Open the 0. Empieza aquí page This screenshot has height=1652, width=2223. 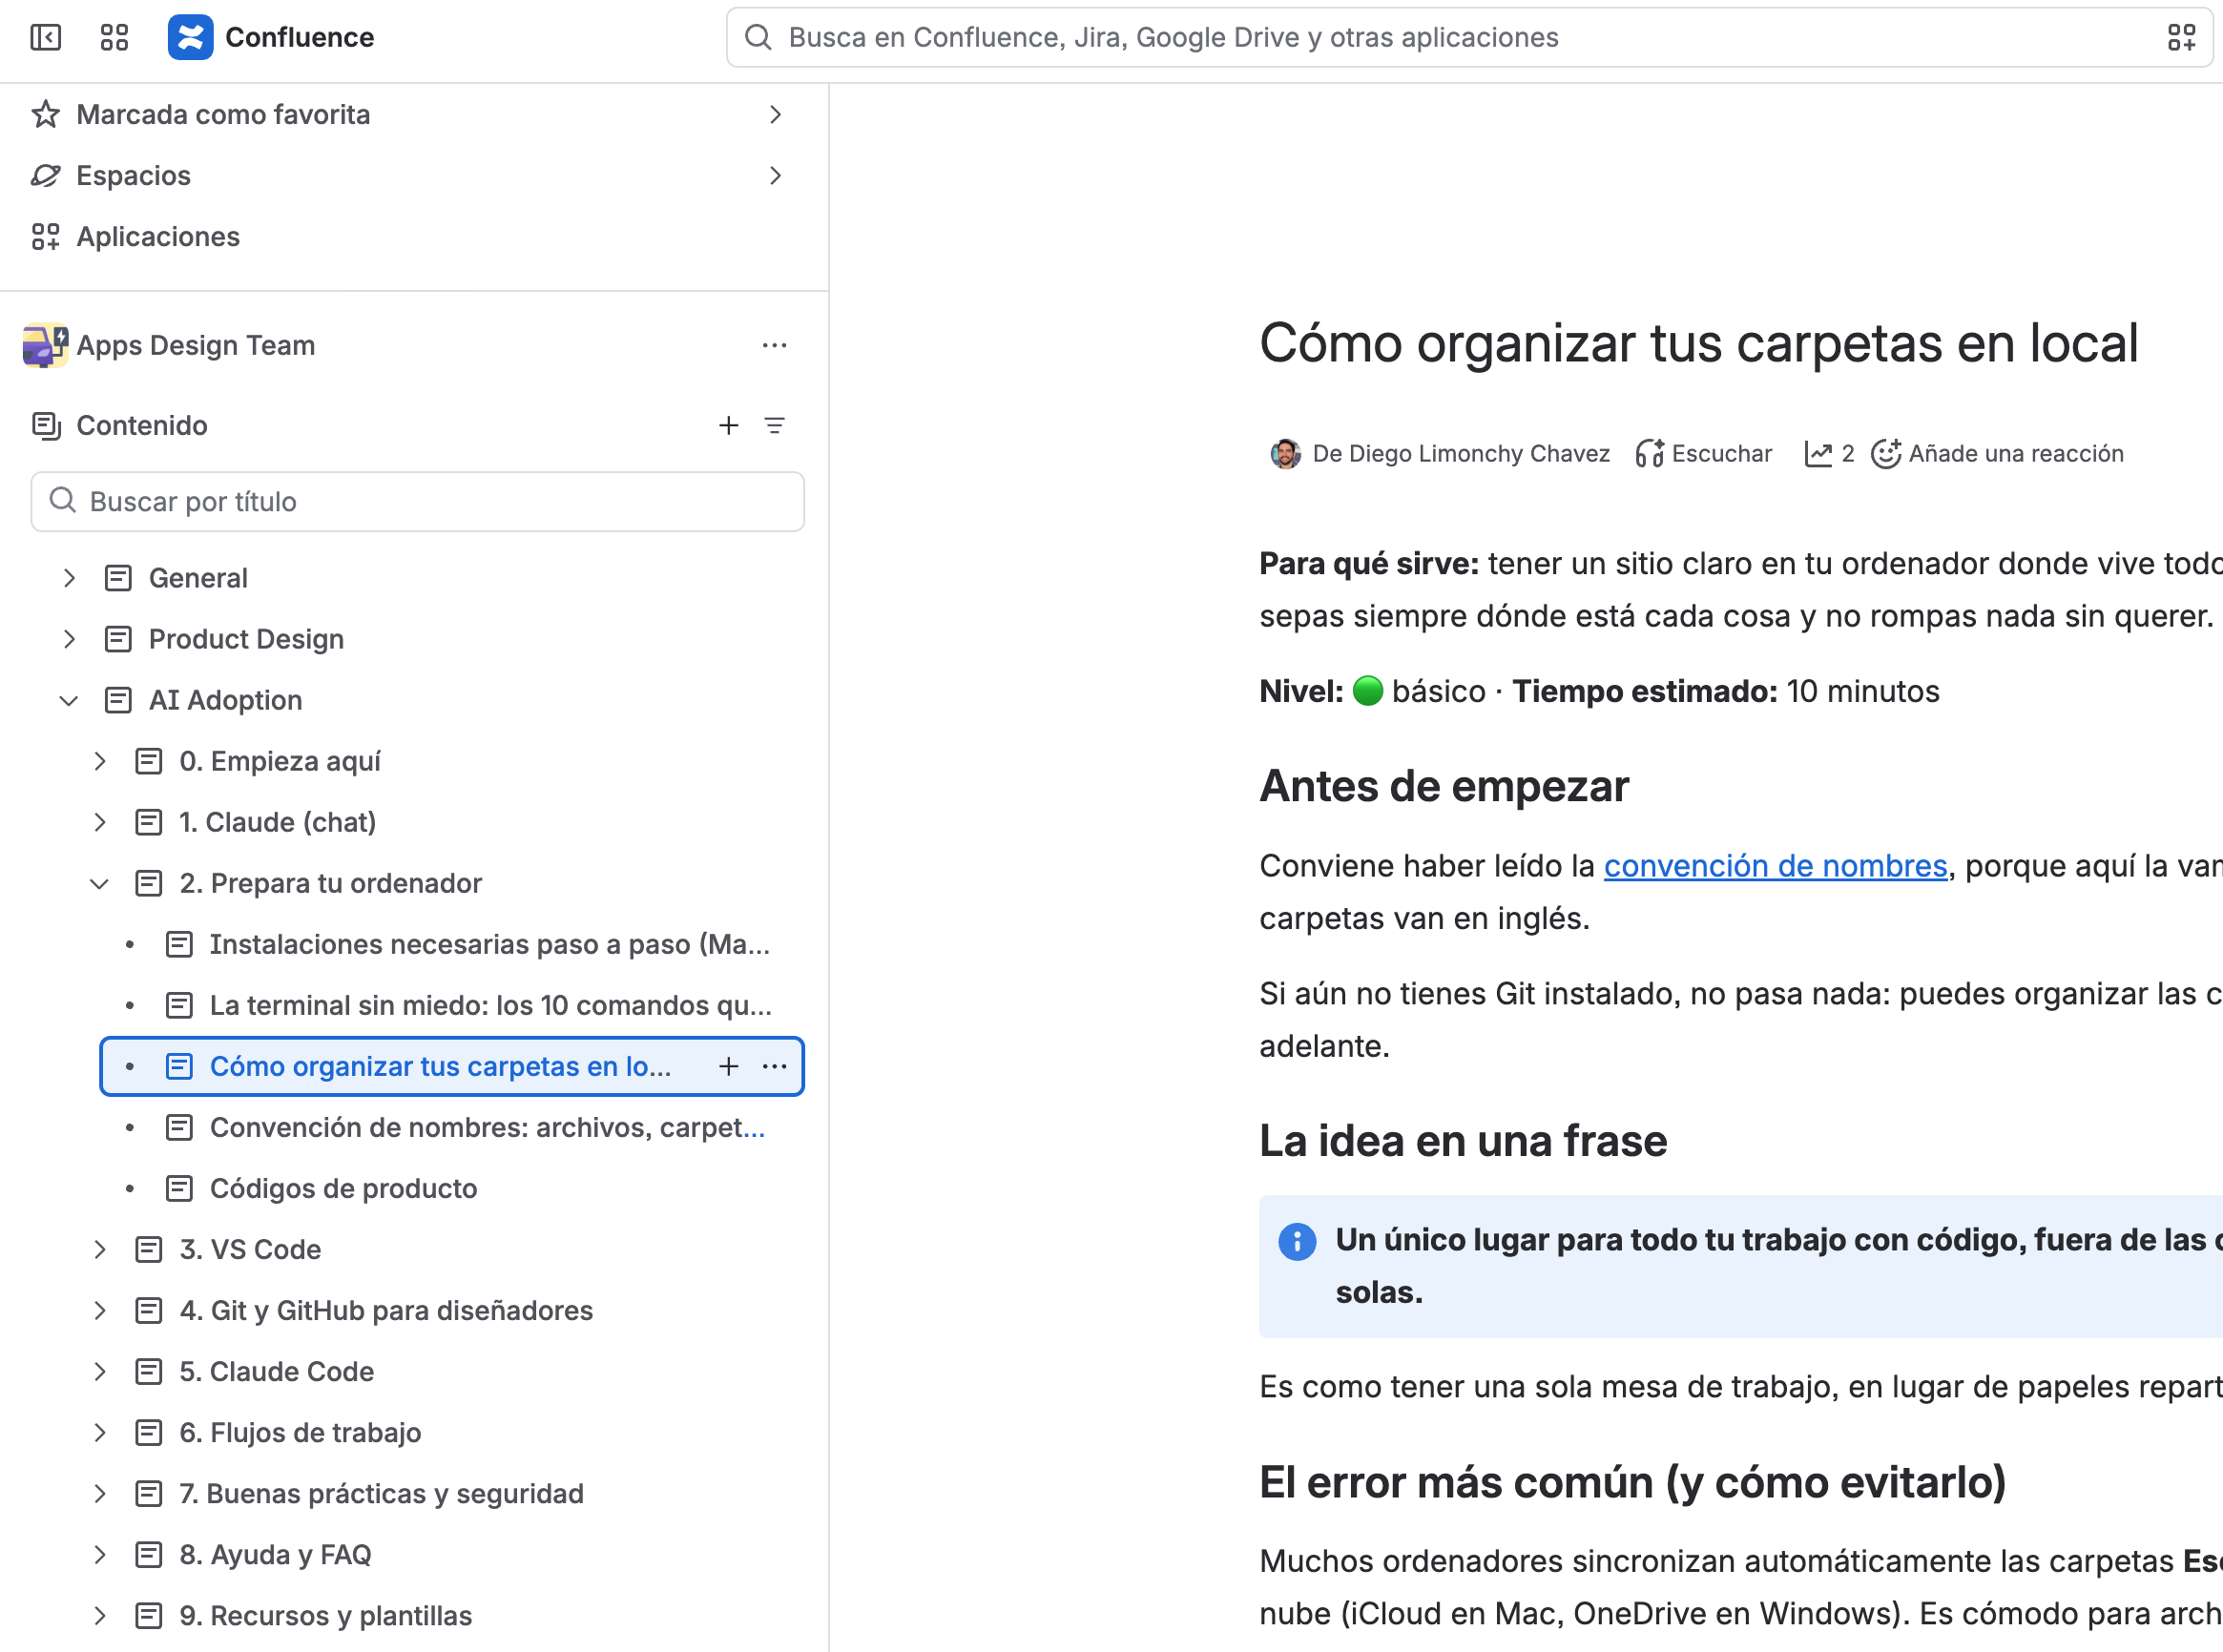(x=280, y=761)
